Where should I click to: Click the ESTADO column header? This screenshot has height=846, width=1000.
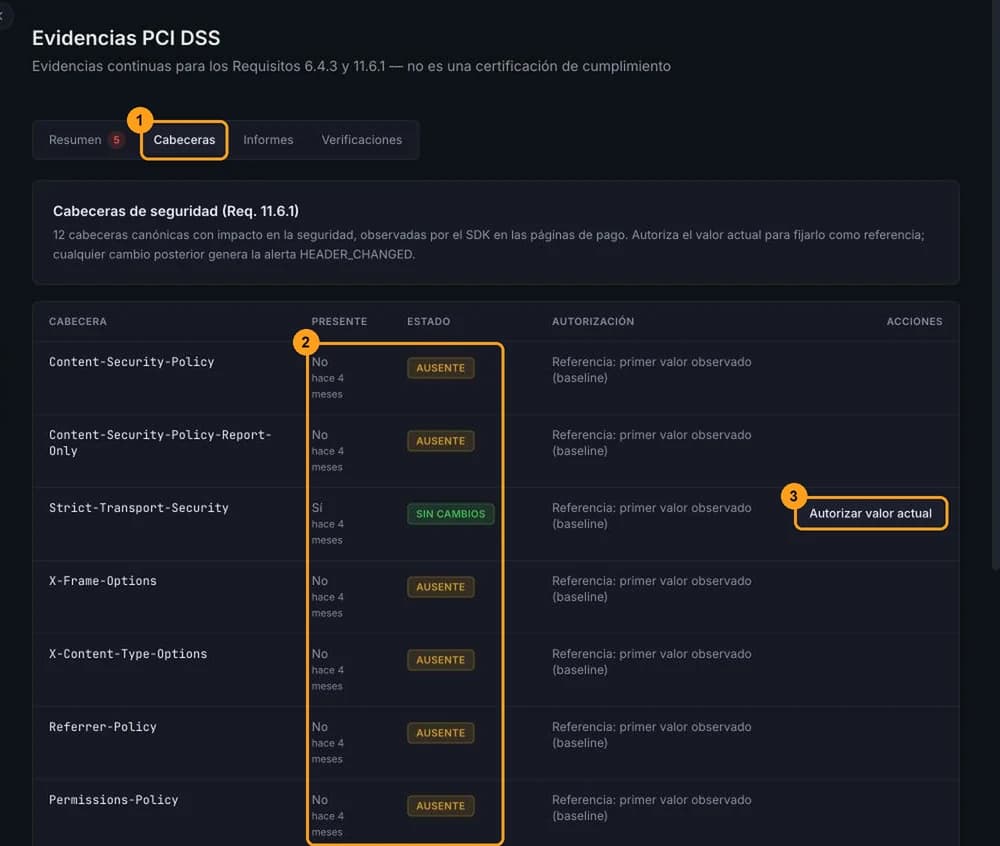coord(429,321)
